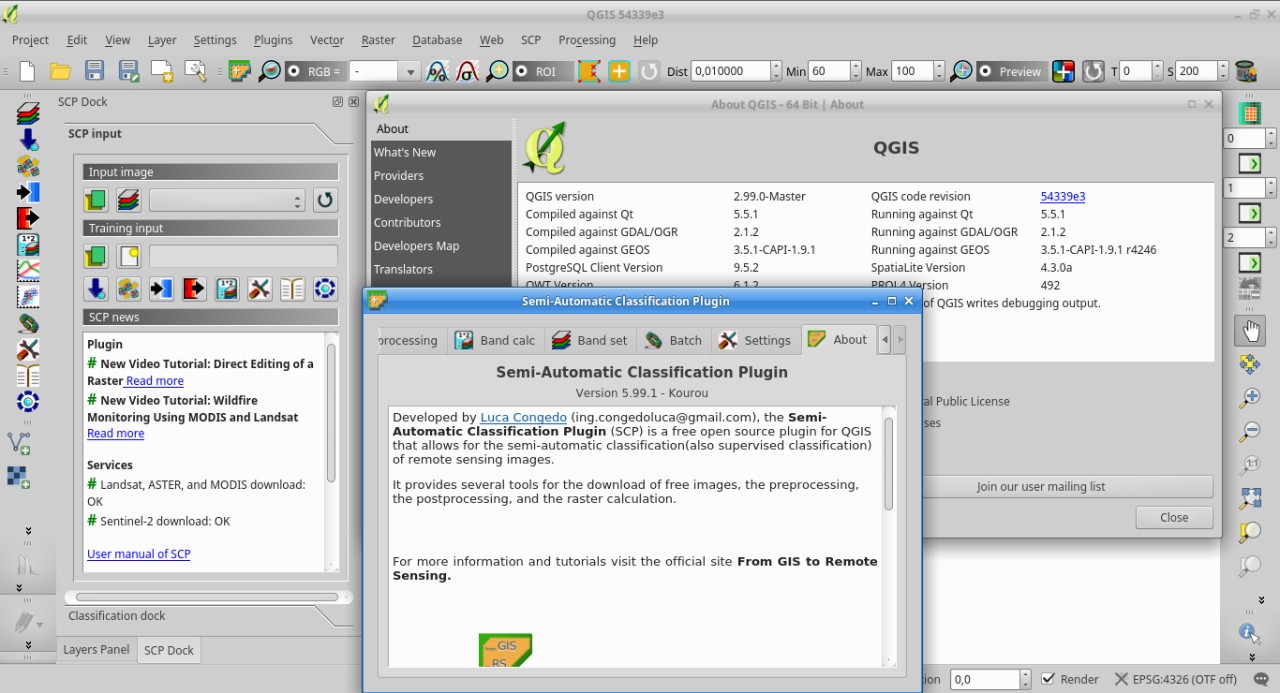Select the Pan Map hand tool
This screenshot has height=693, width=1280.
(x=1250, y=330)
